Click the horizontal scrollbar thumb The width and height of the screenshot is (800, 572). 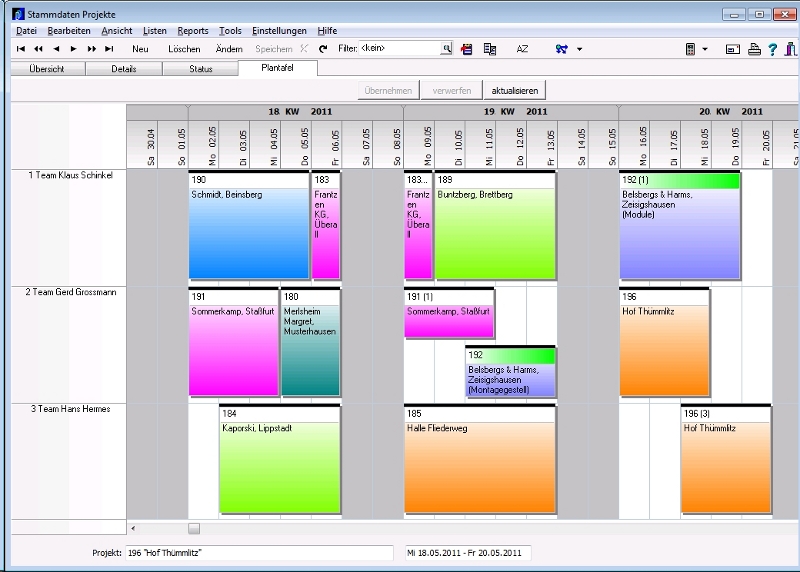(x=194, y=529)
